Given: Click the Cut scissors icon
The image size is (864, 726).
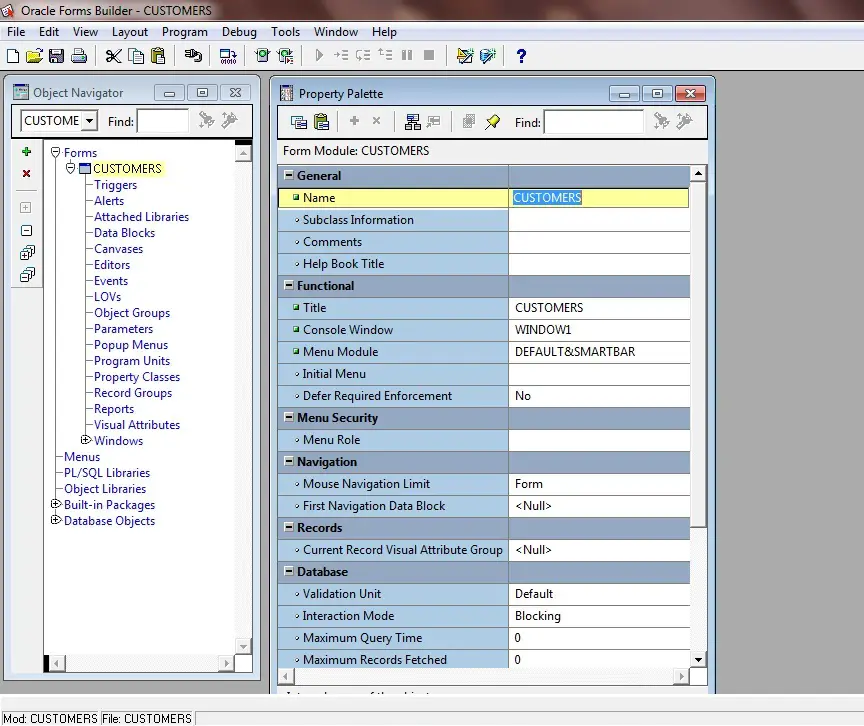Looking at the screenshot, I should [x=113, y=56].
